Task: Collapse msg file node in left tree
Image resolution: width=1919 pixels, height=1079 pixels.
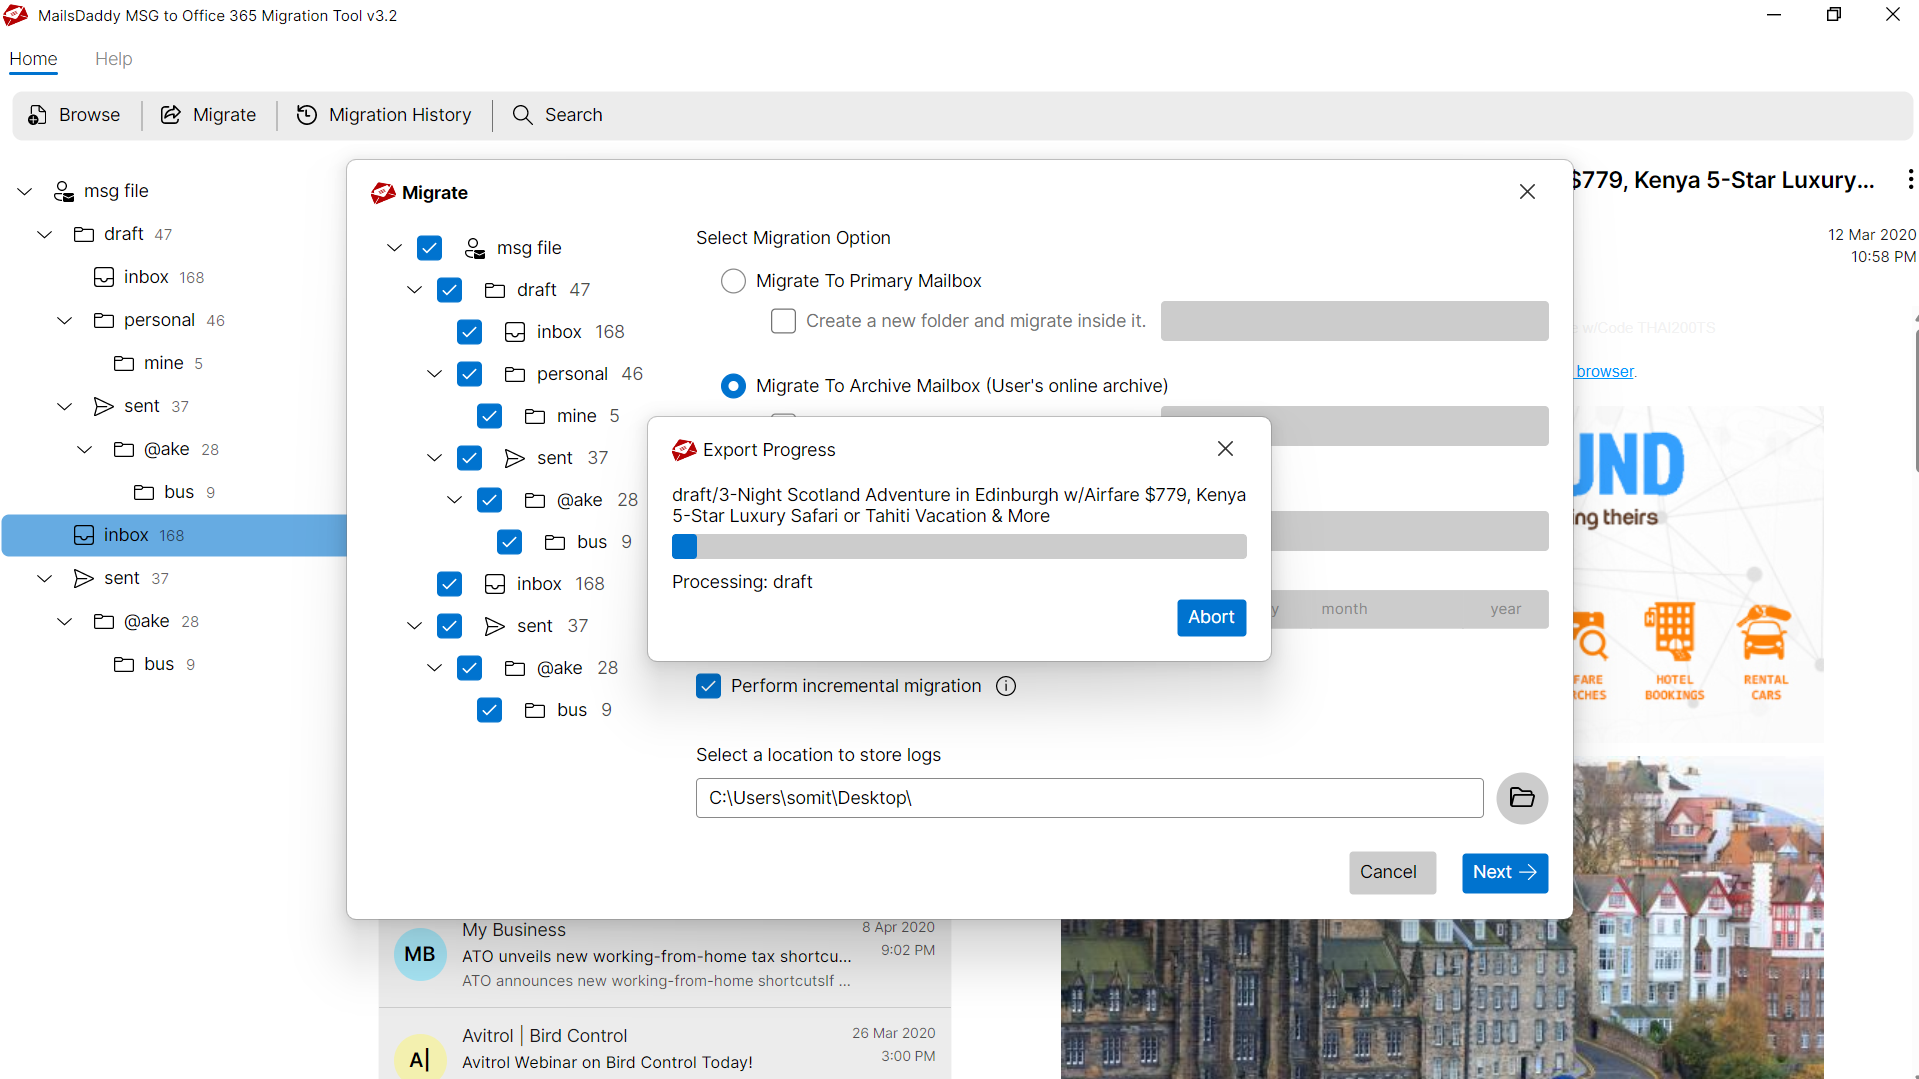Action: 25,191
